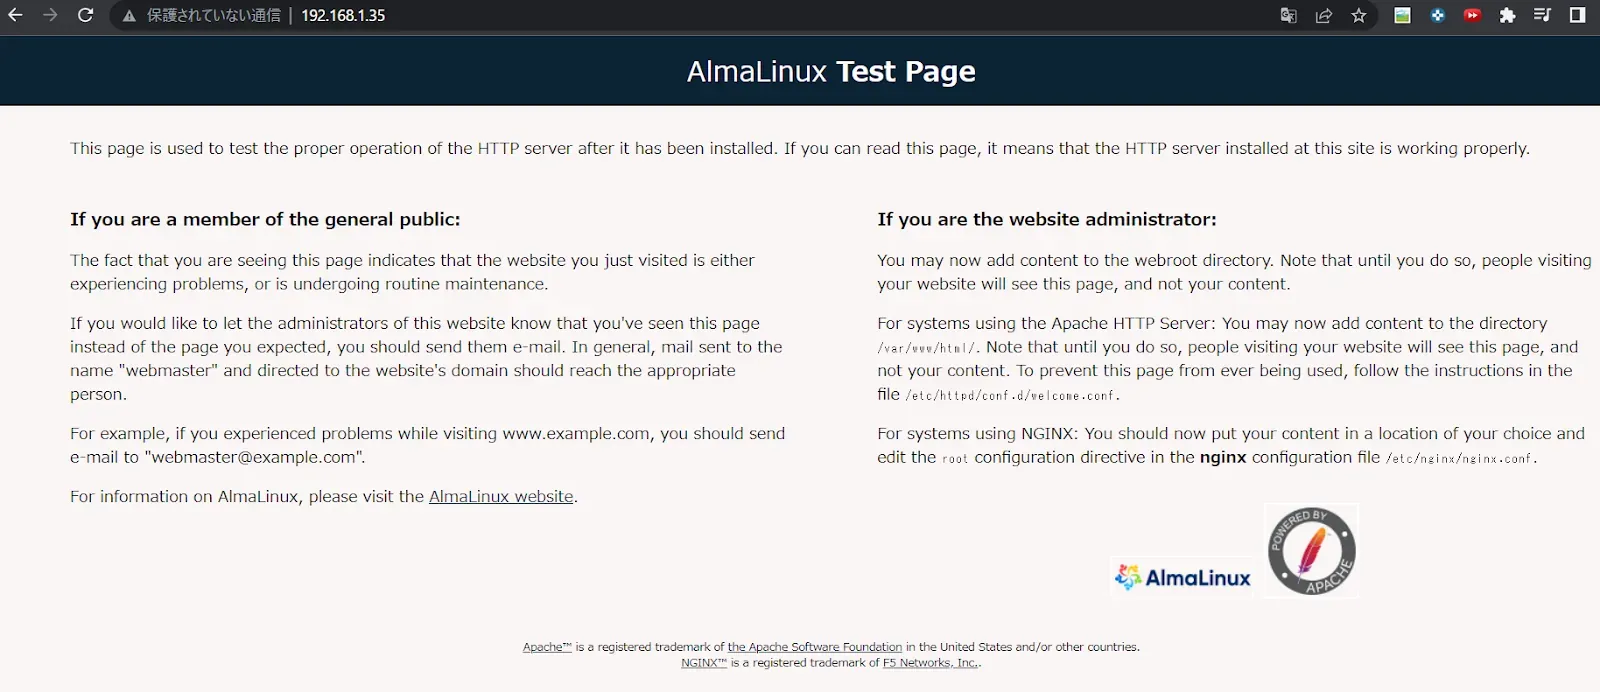Click the blue circular extension icon

[x=1438, y=15]
